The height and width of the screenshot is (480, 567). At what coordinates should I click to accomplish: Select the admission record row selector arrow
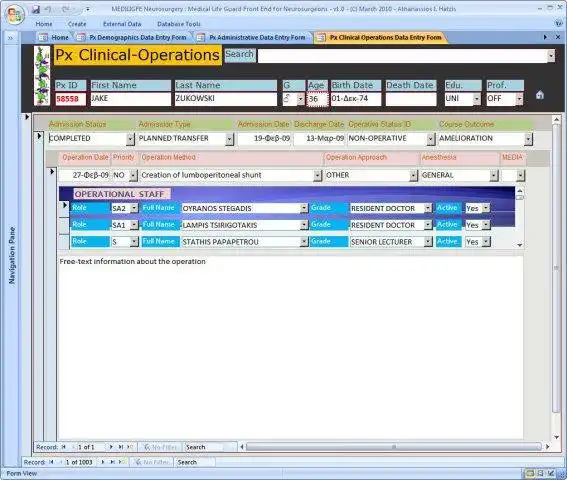(39, 136)
